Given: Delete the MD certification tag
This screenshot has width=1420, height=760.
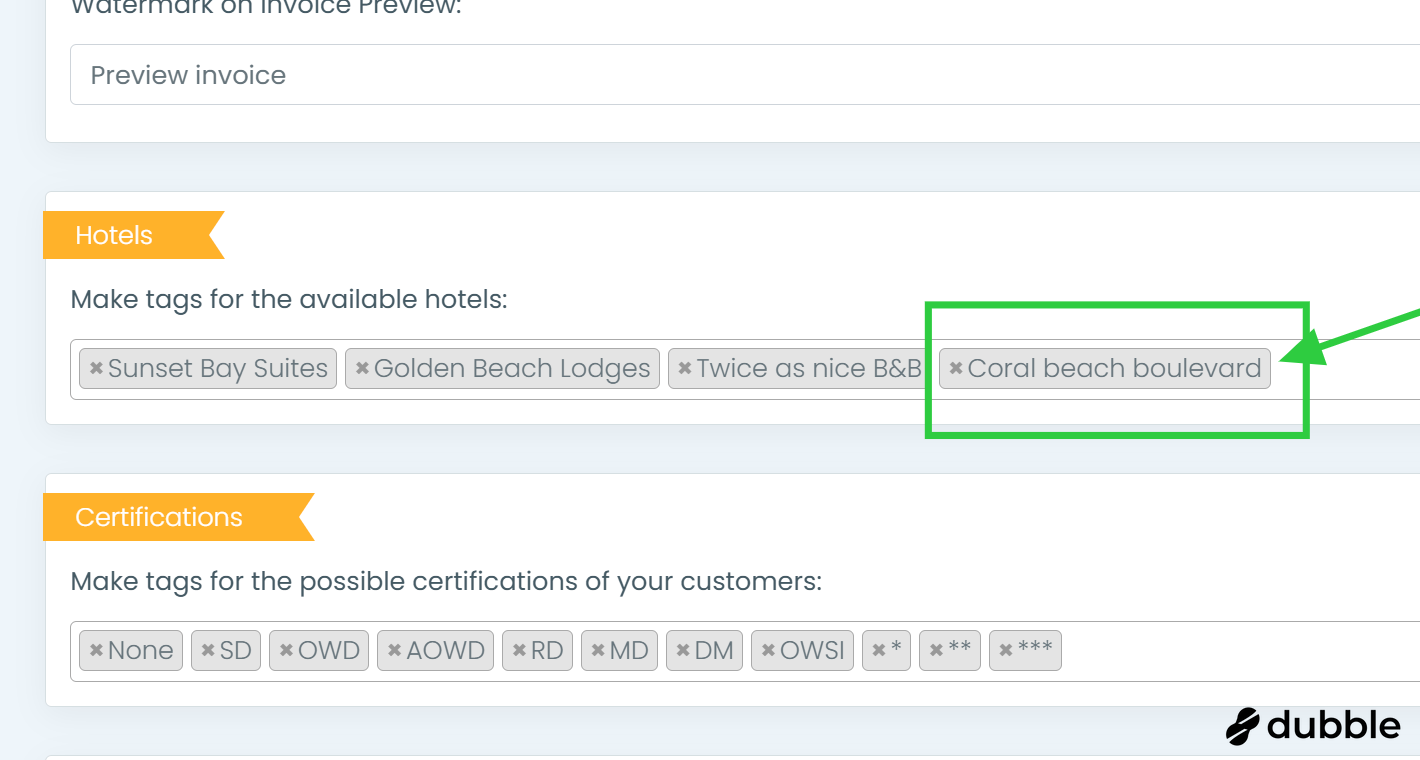Looking at the screenshot, I should (597, 651).
